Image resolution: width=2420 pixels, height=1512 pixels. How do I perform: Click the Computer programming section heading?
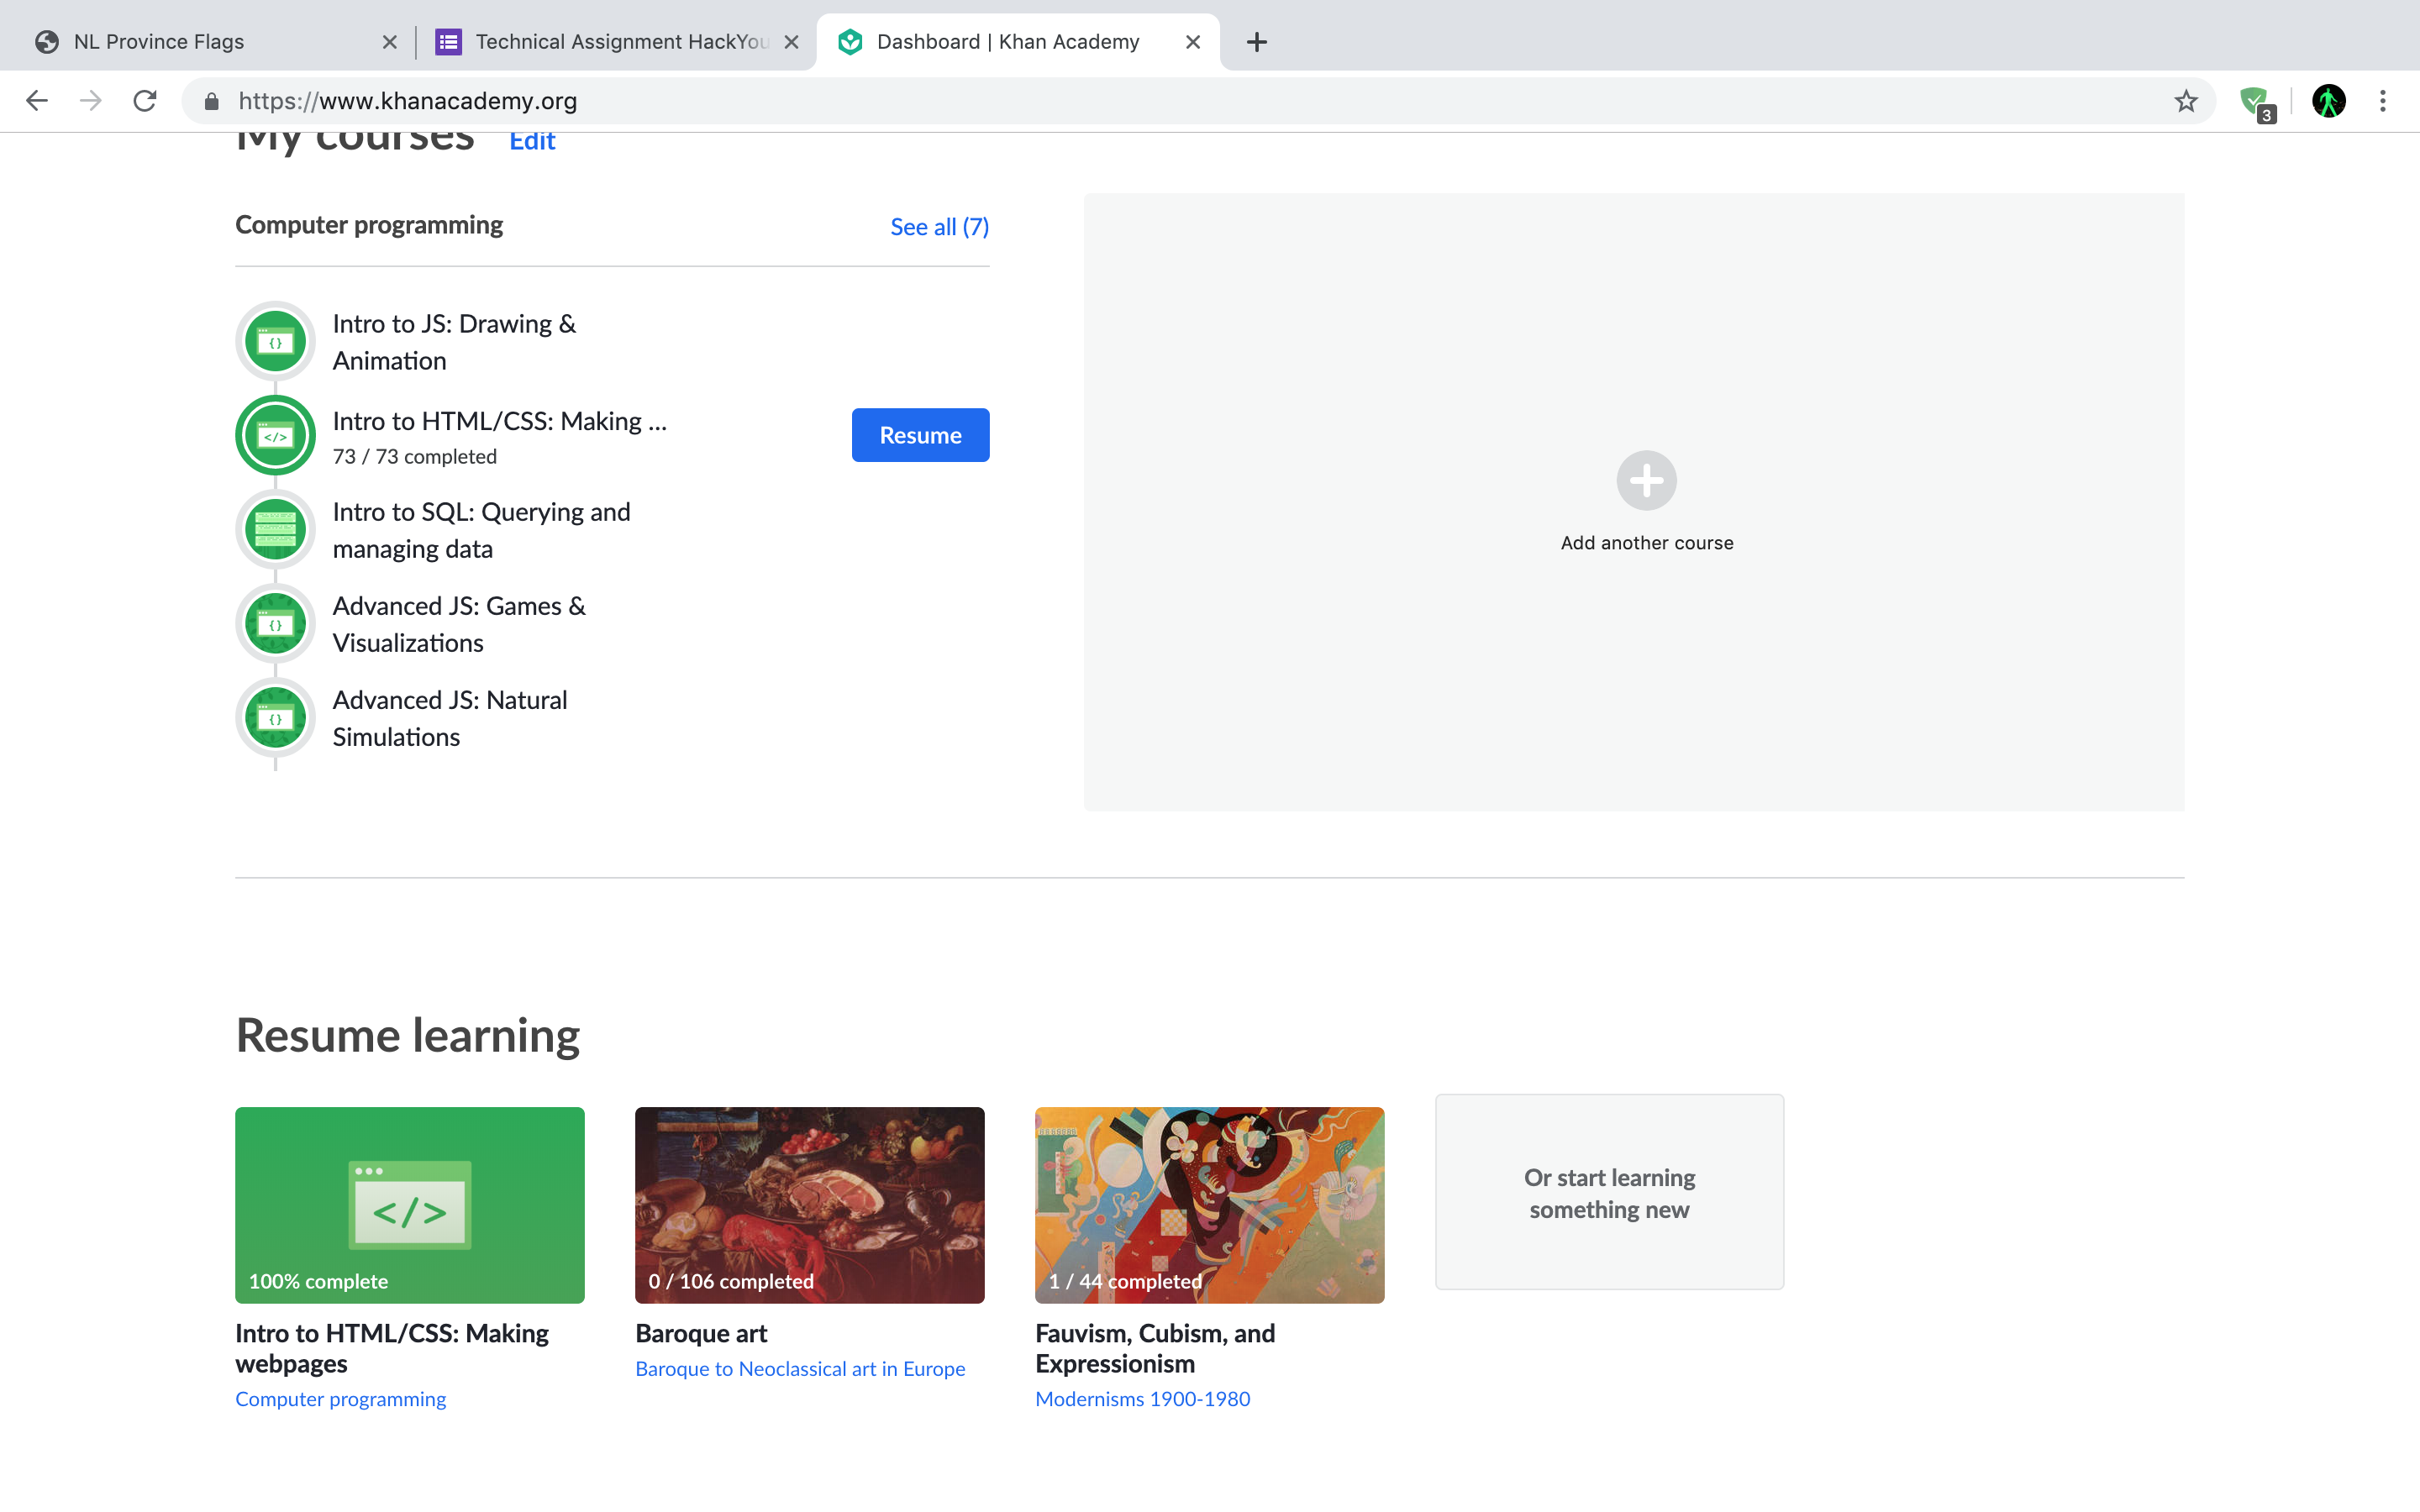(369, 225)
